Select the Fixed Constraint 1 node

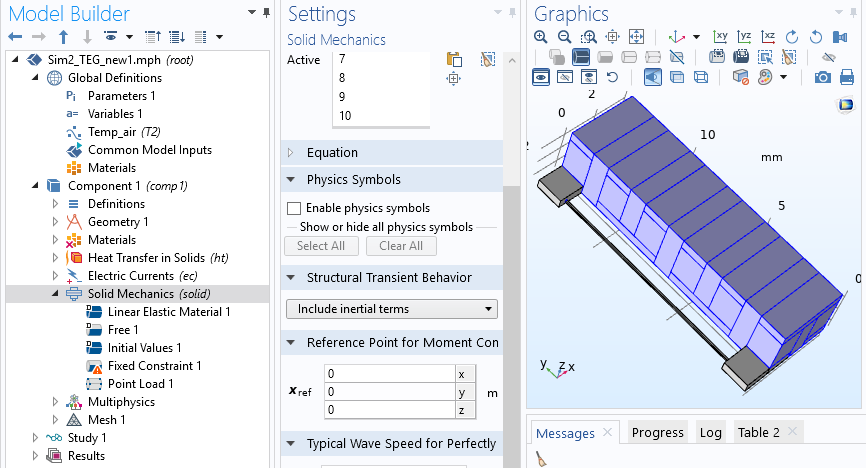pyautogui.click(x=154, y=366)
